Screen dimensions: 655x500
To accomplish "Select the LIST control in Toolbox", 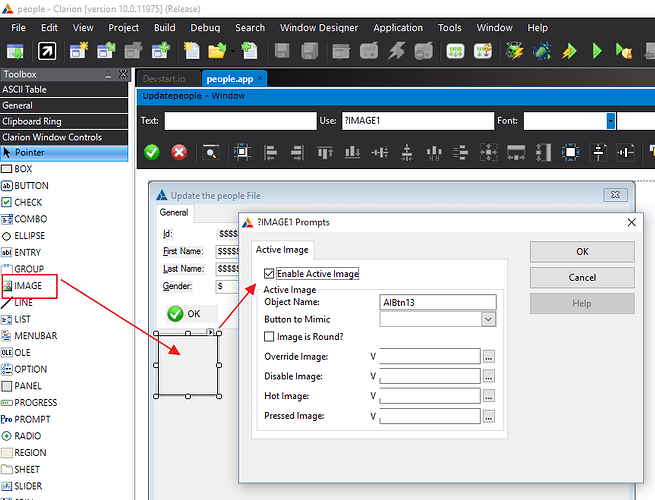I will point(16,319).
